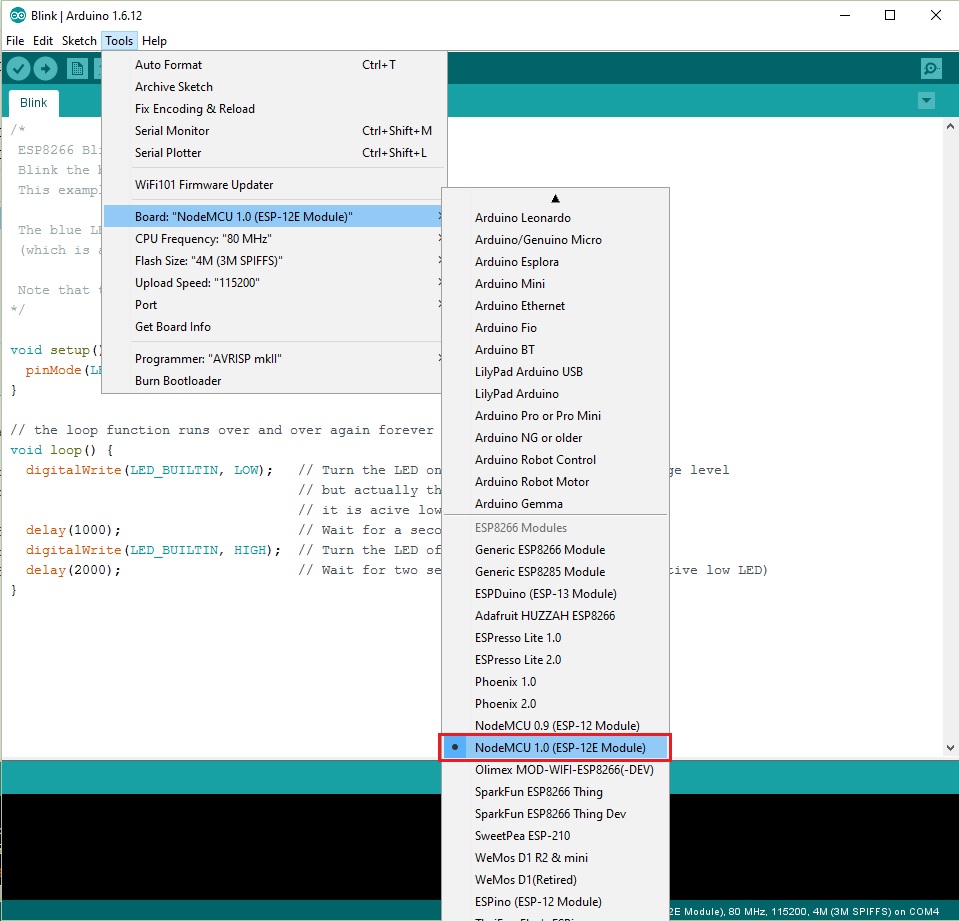Open Serial Monitor magnifier icon in toolbar

pos(931,68)
